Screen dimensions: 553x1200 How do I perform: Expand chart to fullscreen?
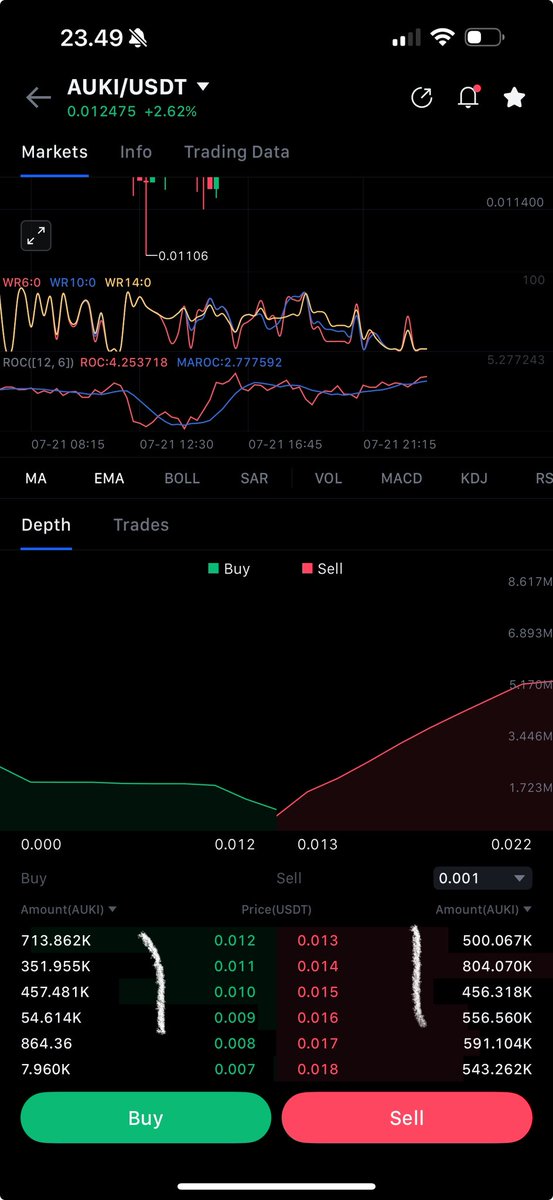click(x=36, y=236)
